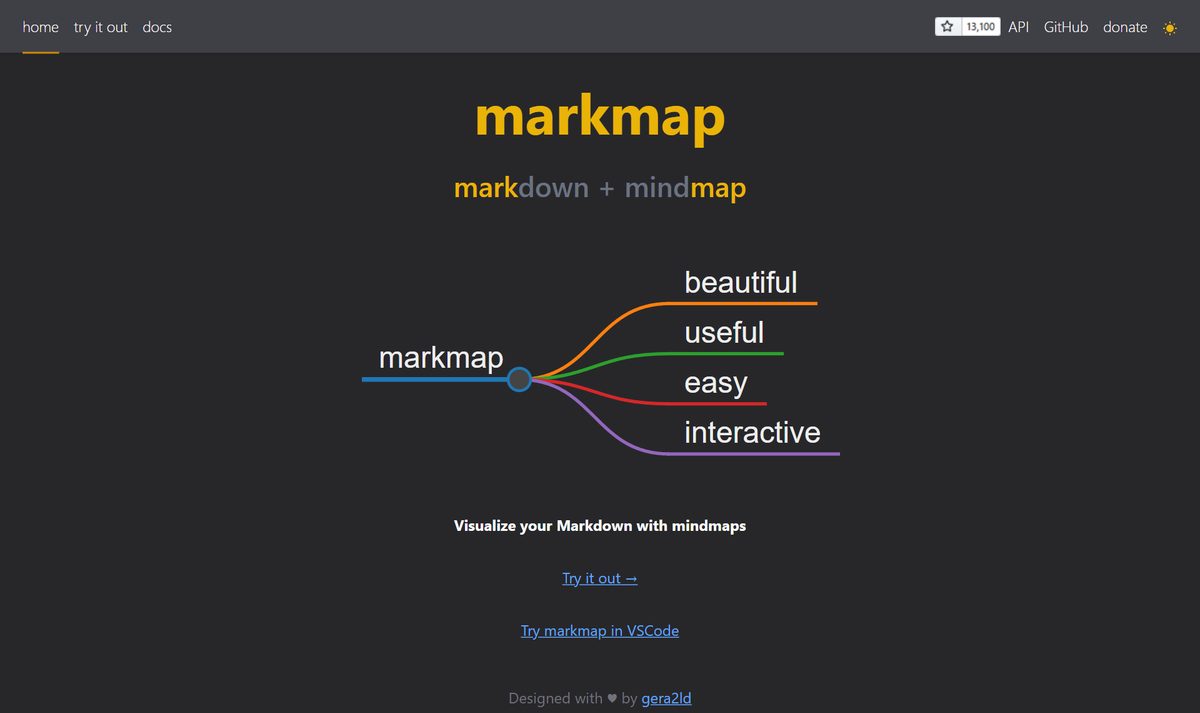Select the easy branch node
1200x713 pixels.
[x=716, y=383]
